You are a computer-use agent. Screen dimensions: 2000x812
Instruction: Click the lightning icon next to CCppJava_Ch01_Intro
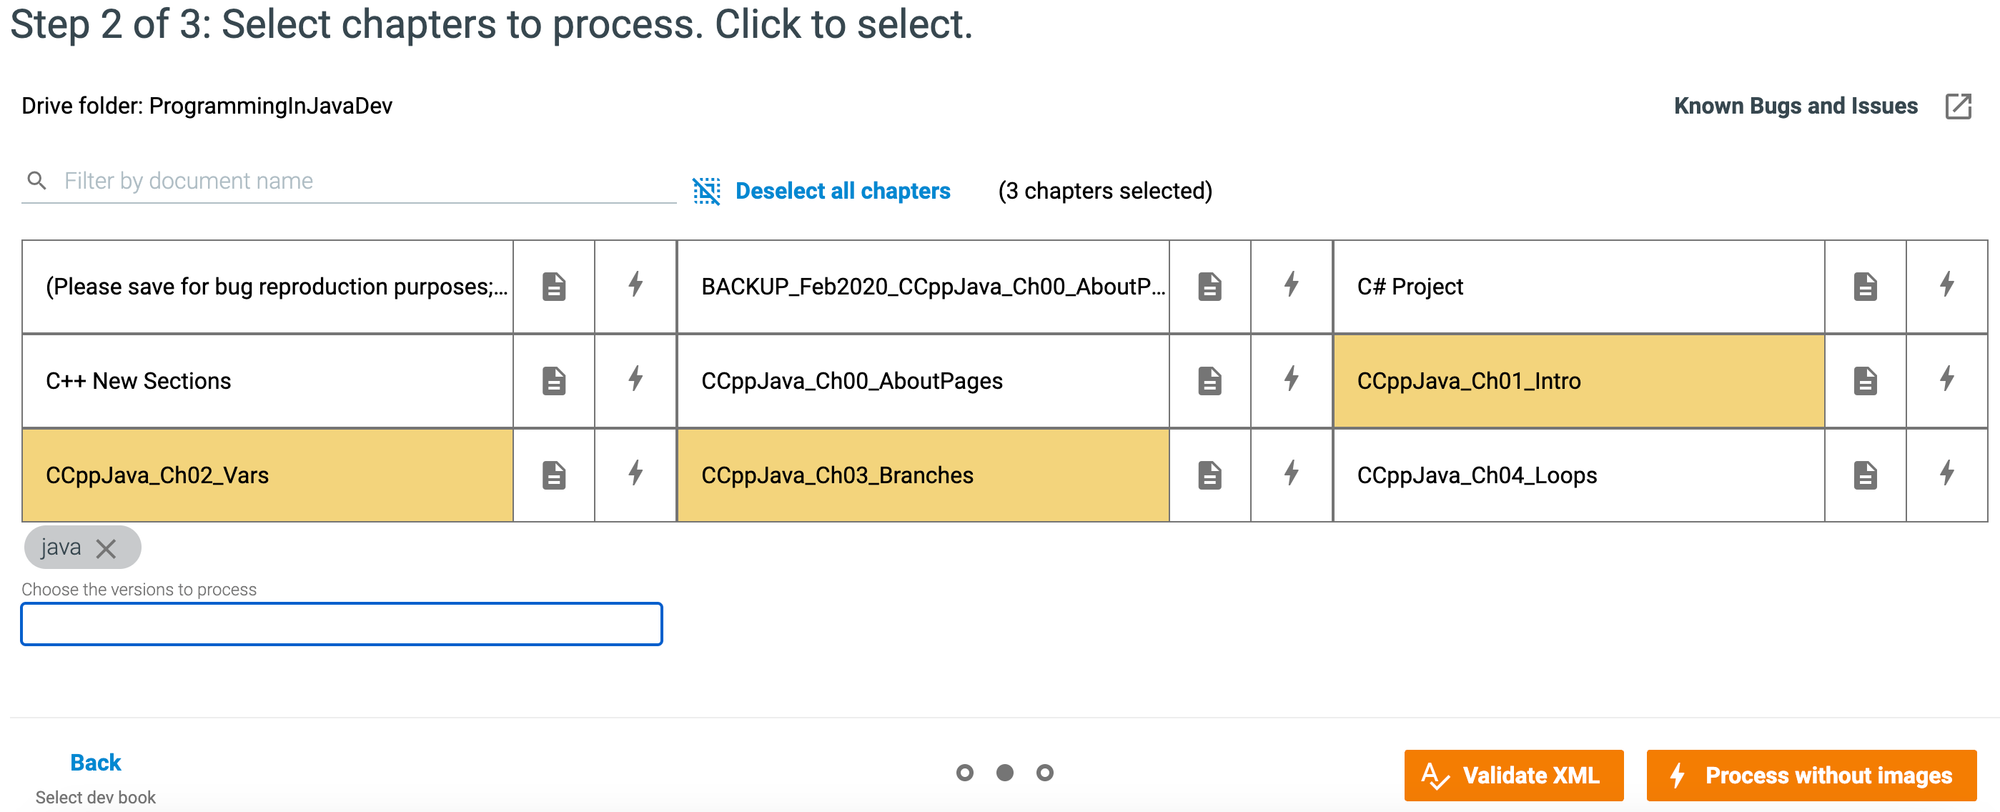pos(1946,381)
